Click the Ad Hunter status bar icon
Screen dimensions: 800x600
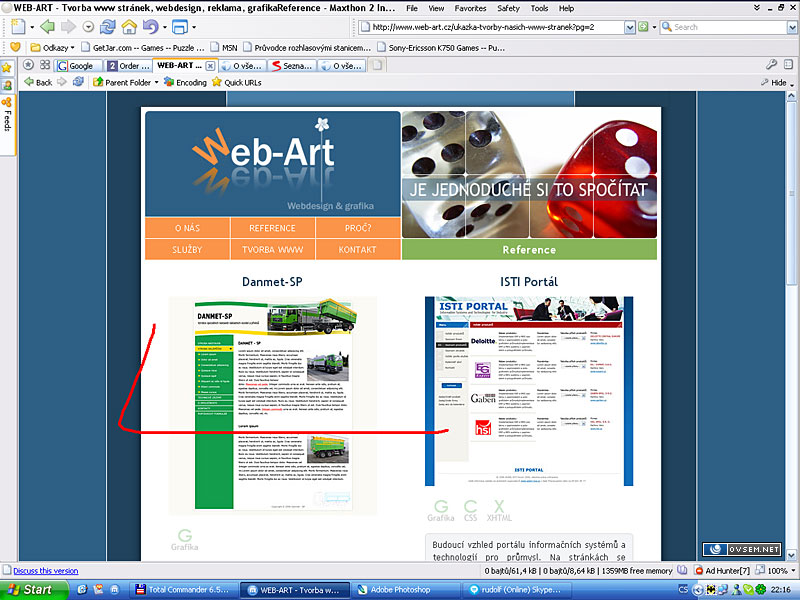722,570
